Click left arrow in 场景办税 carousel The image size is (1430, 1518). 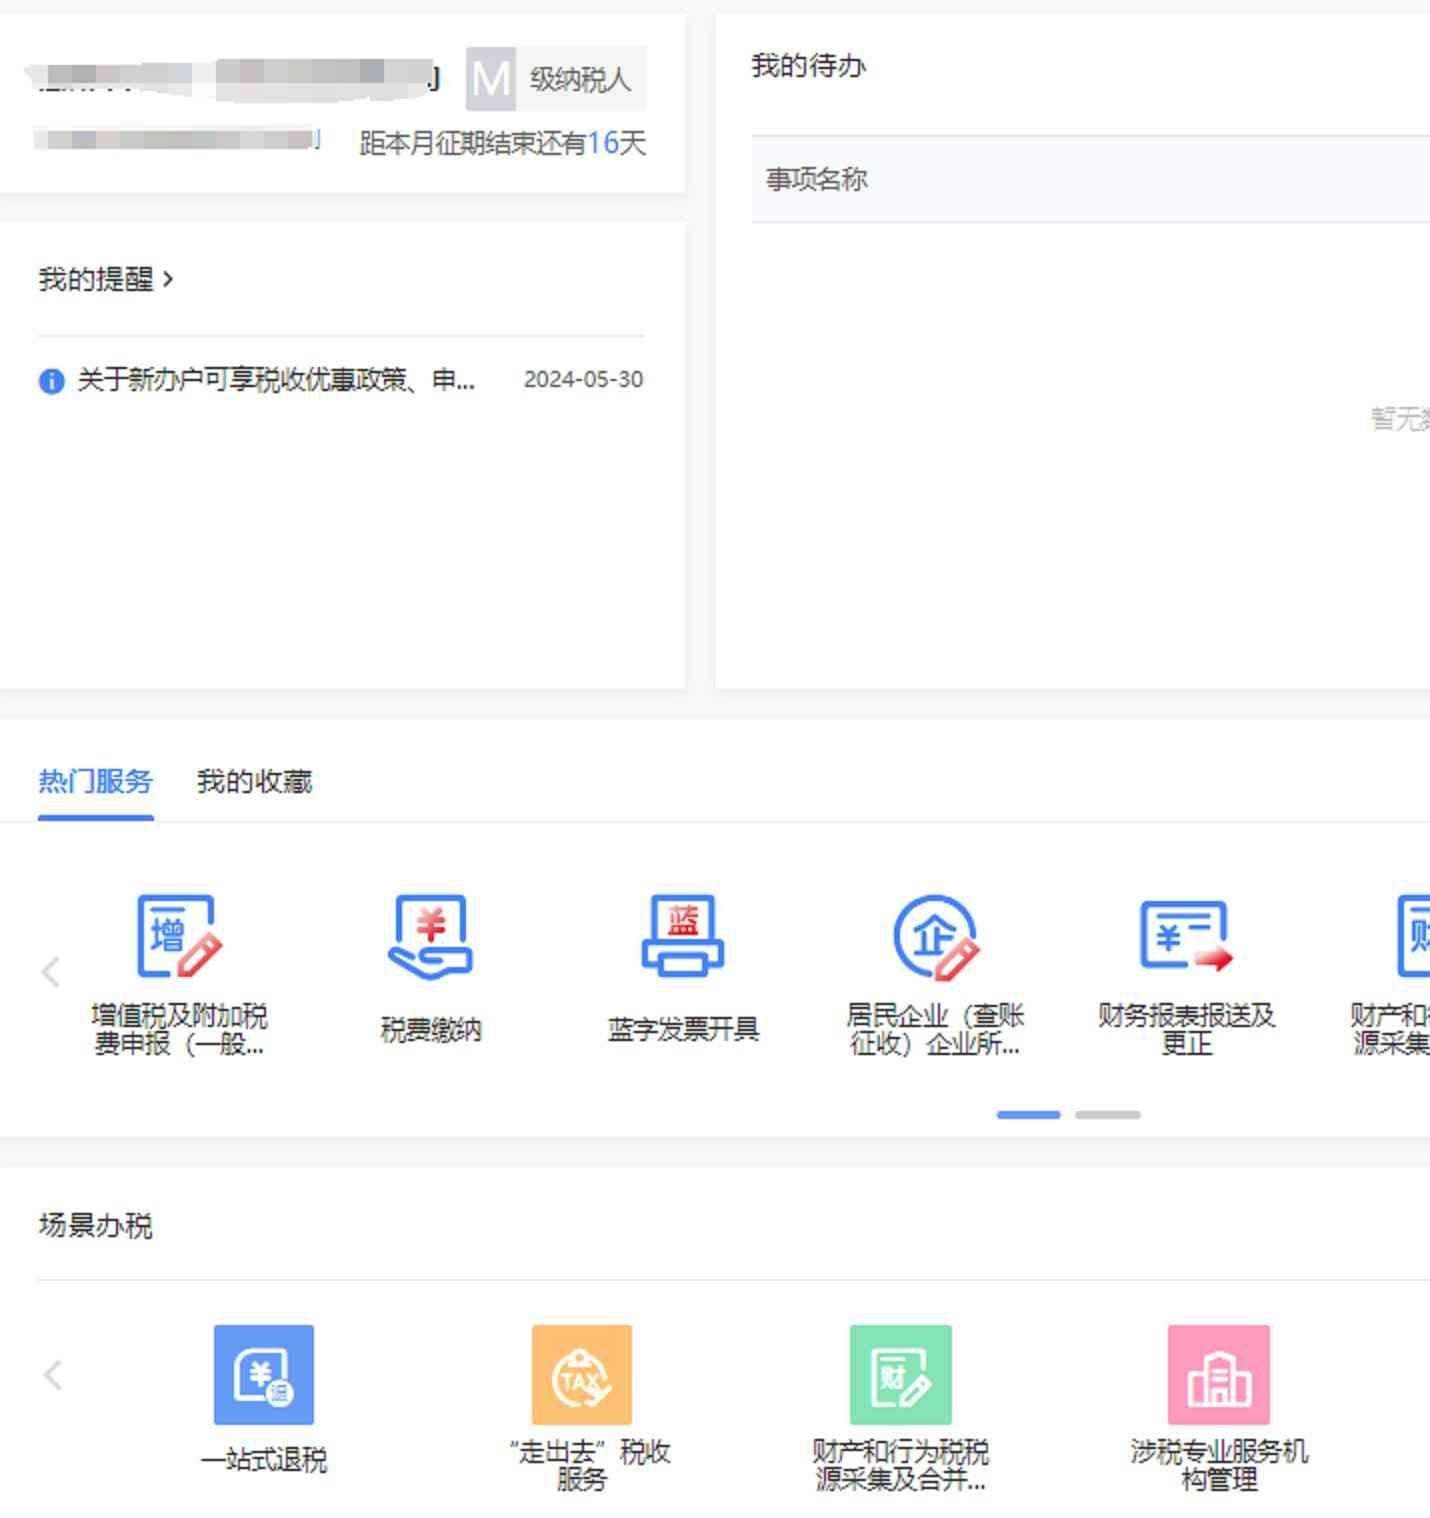(53, 1375)
